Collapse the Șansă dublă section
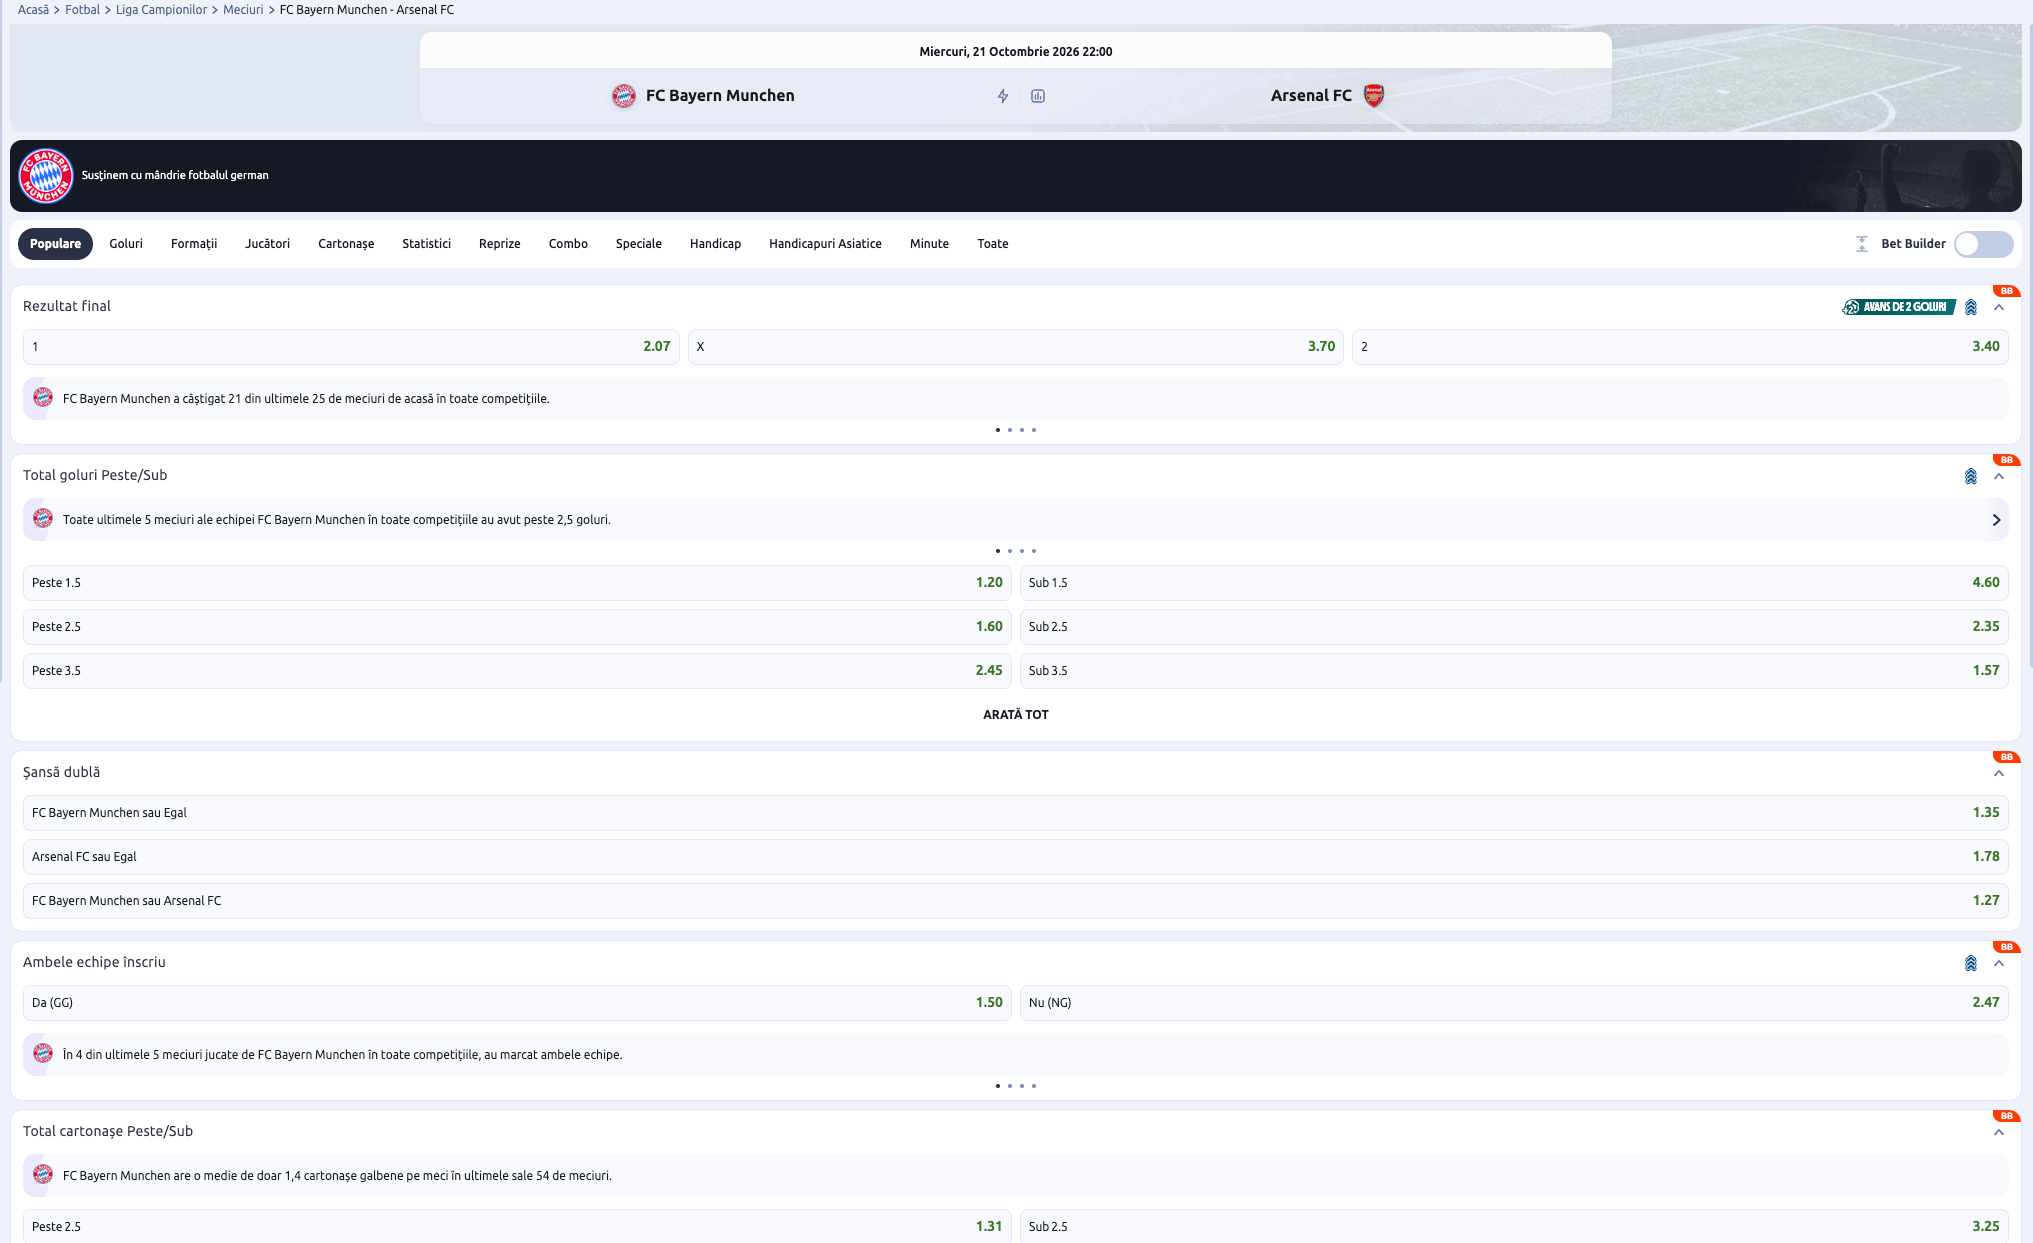Screen dimensions: 2033x1243 [1999, 774]
